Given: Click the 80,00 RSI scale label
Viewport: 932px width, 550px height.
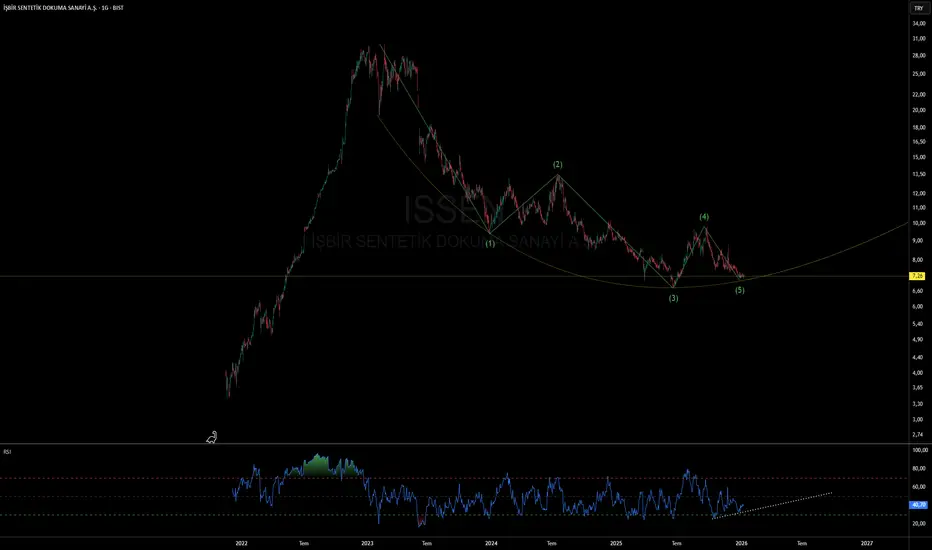Looking at the screenshot, I should tap(919, 468).
